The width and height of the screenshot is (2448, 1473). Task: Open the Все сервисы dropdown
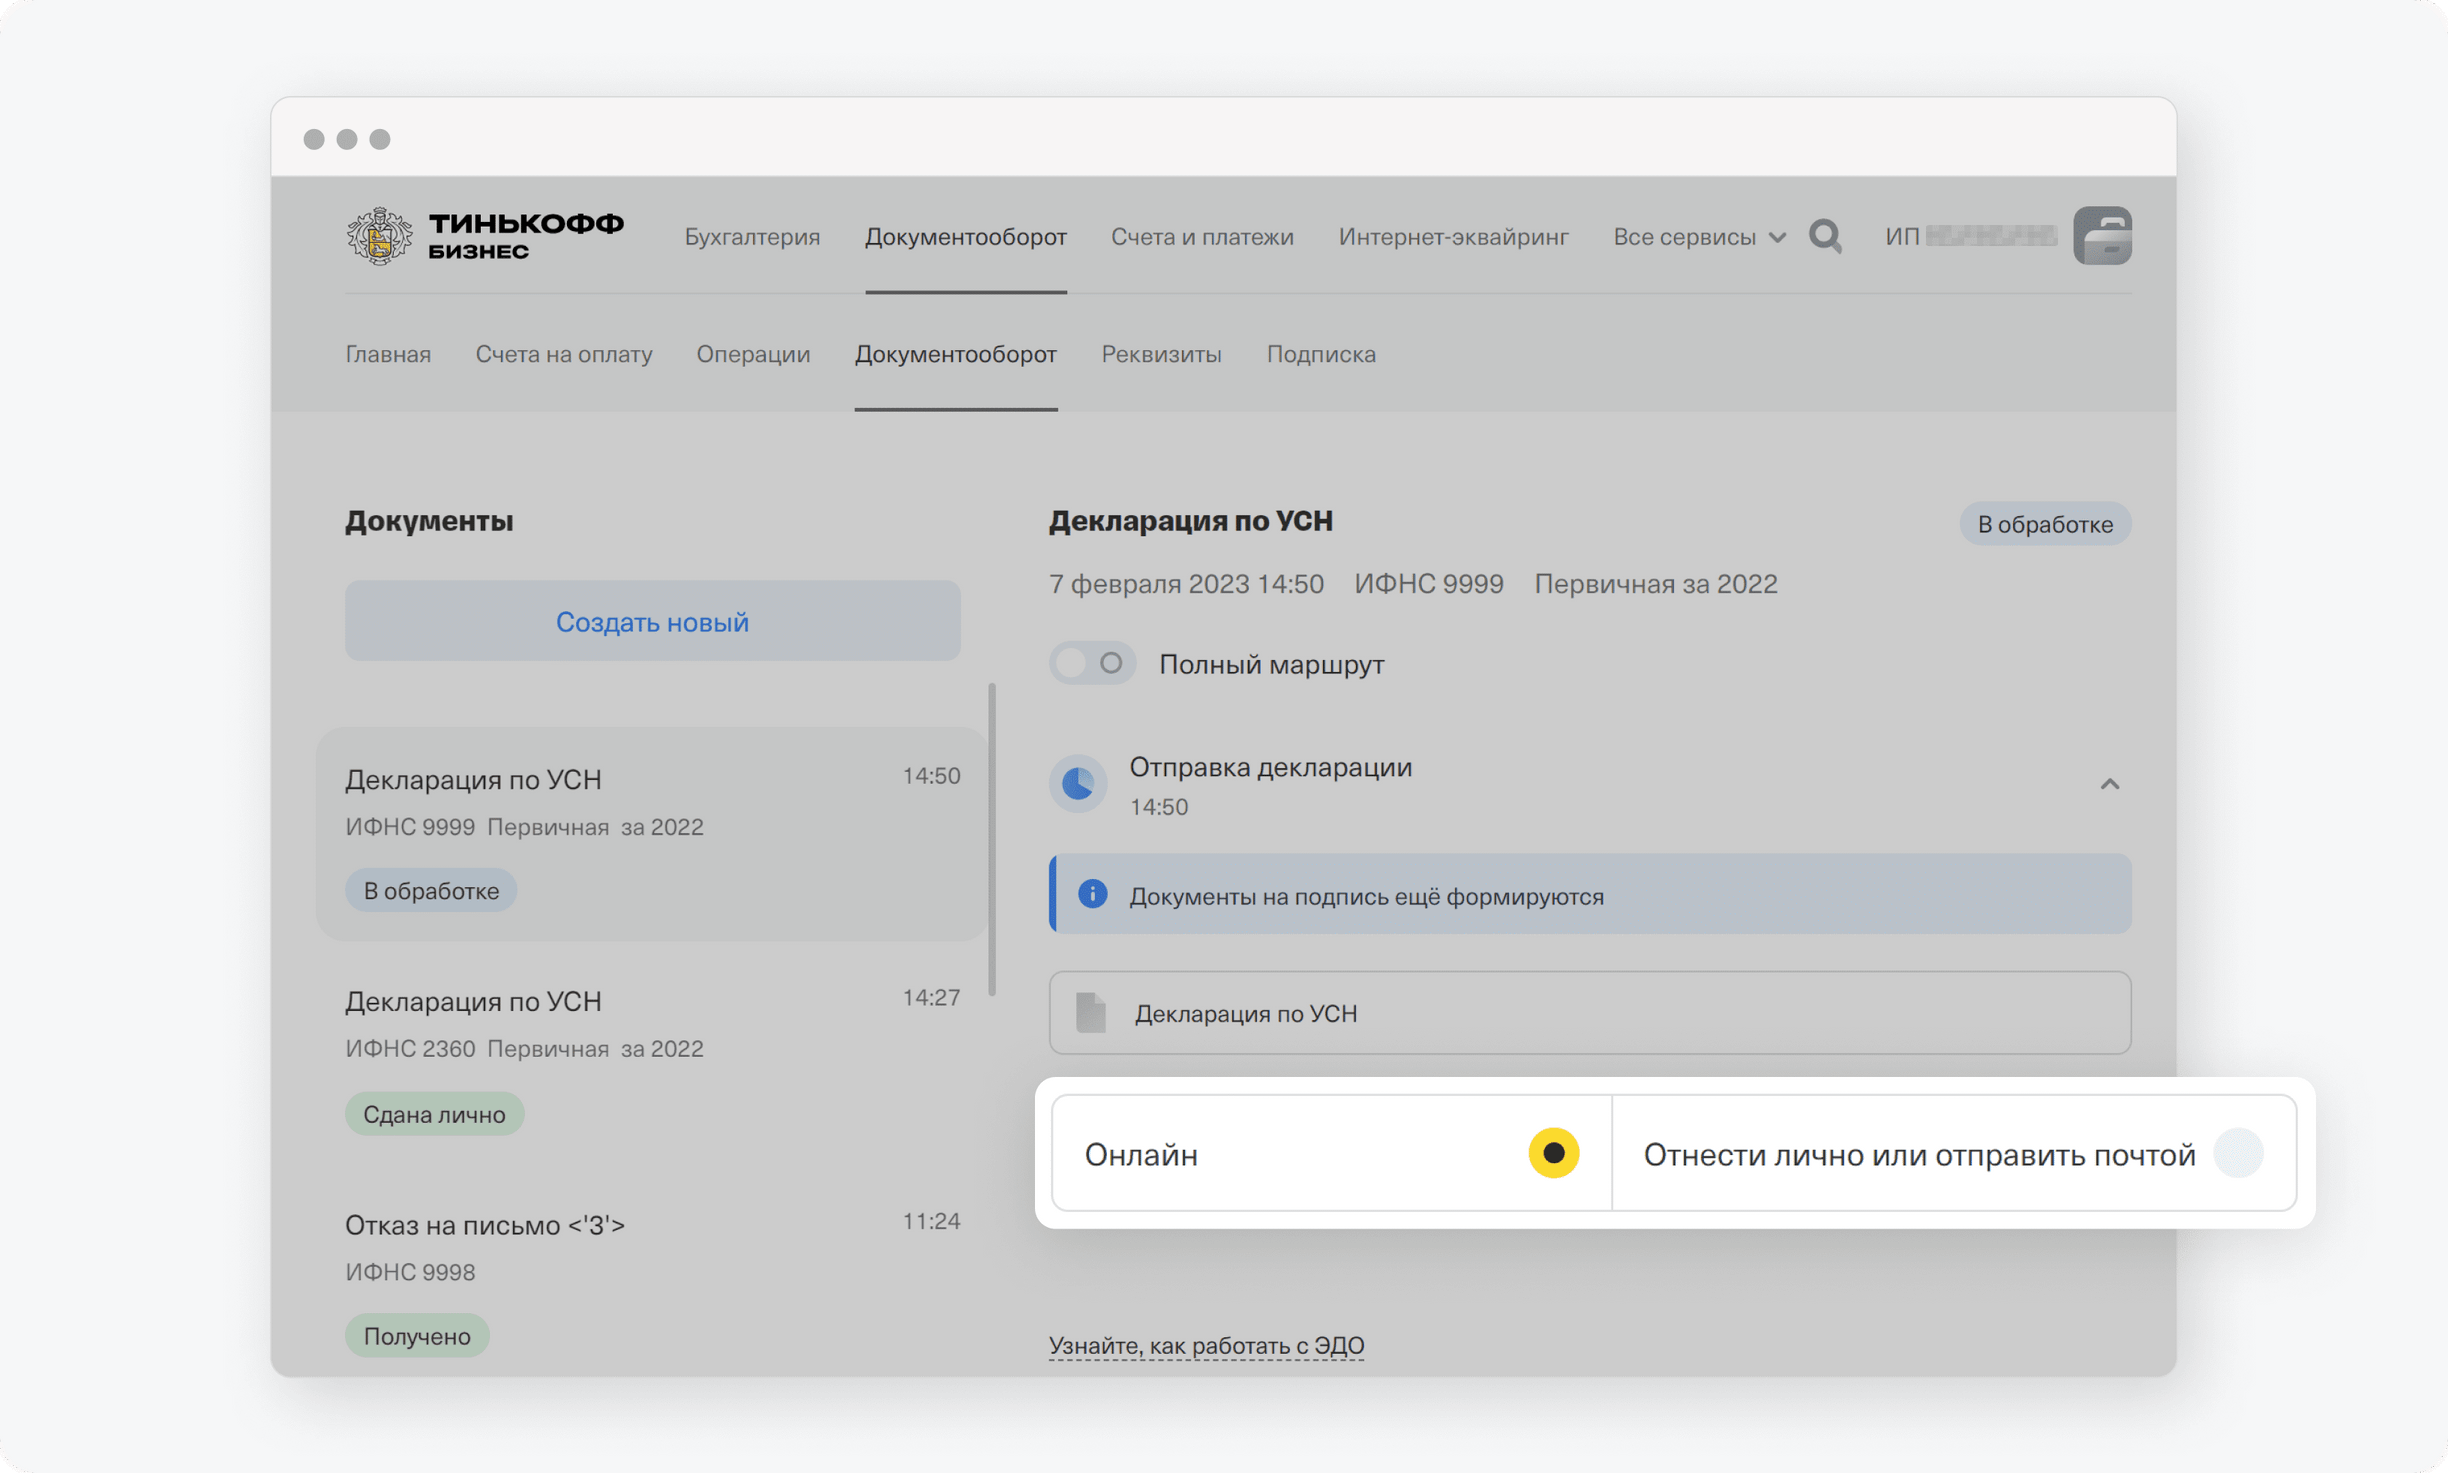coord(1698,237)
